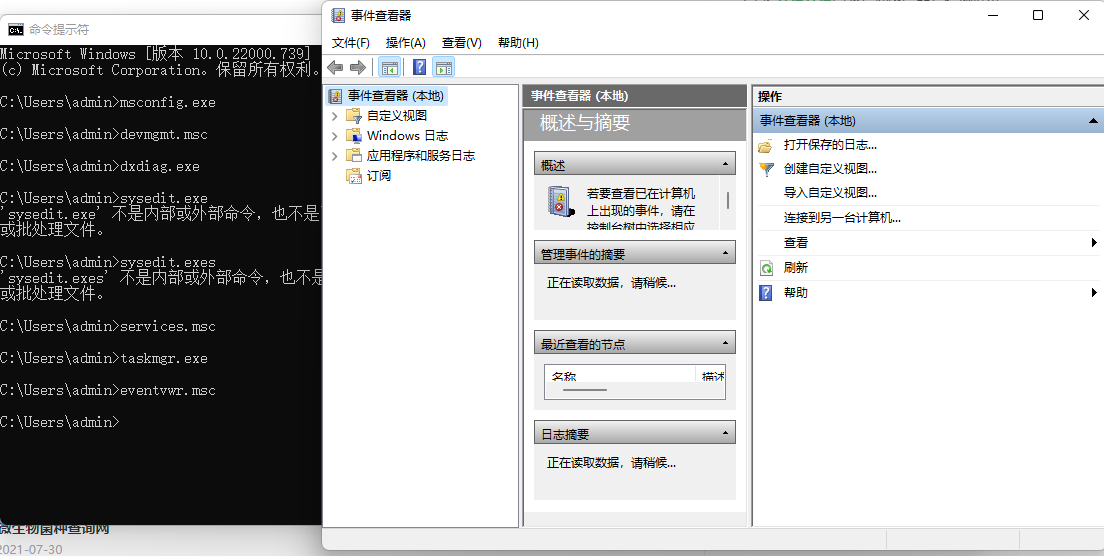The width and height of the screenshot is (1104, 556).
Task: Select the 自定义视图 tree label
Action: 396,115
